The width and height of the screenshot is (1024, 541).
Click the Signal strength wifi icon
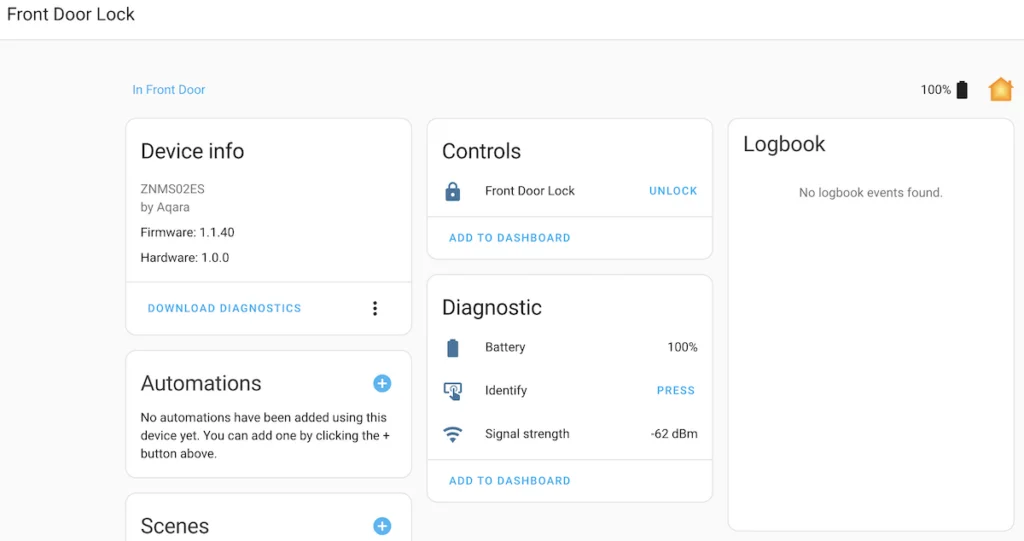453,434
